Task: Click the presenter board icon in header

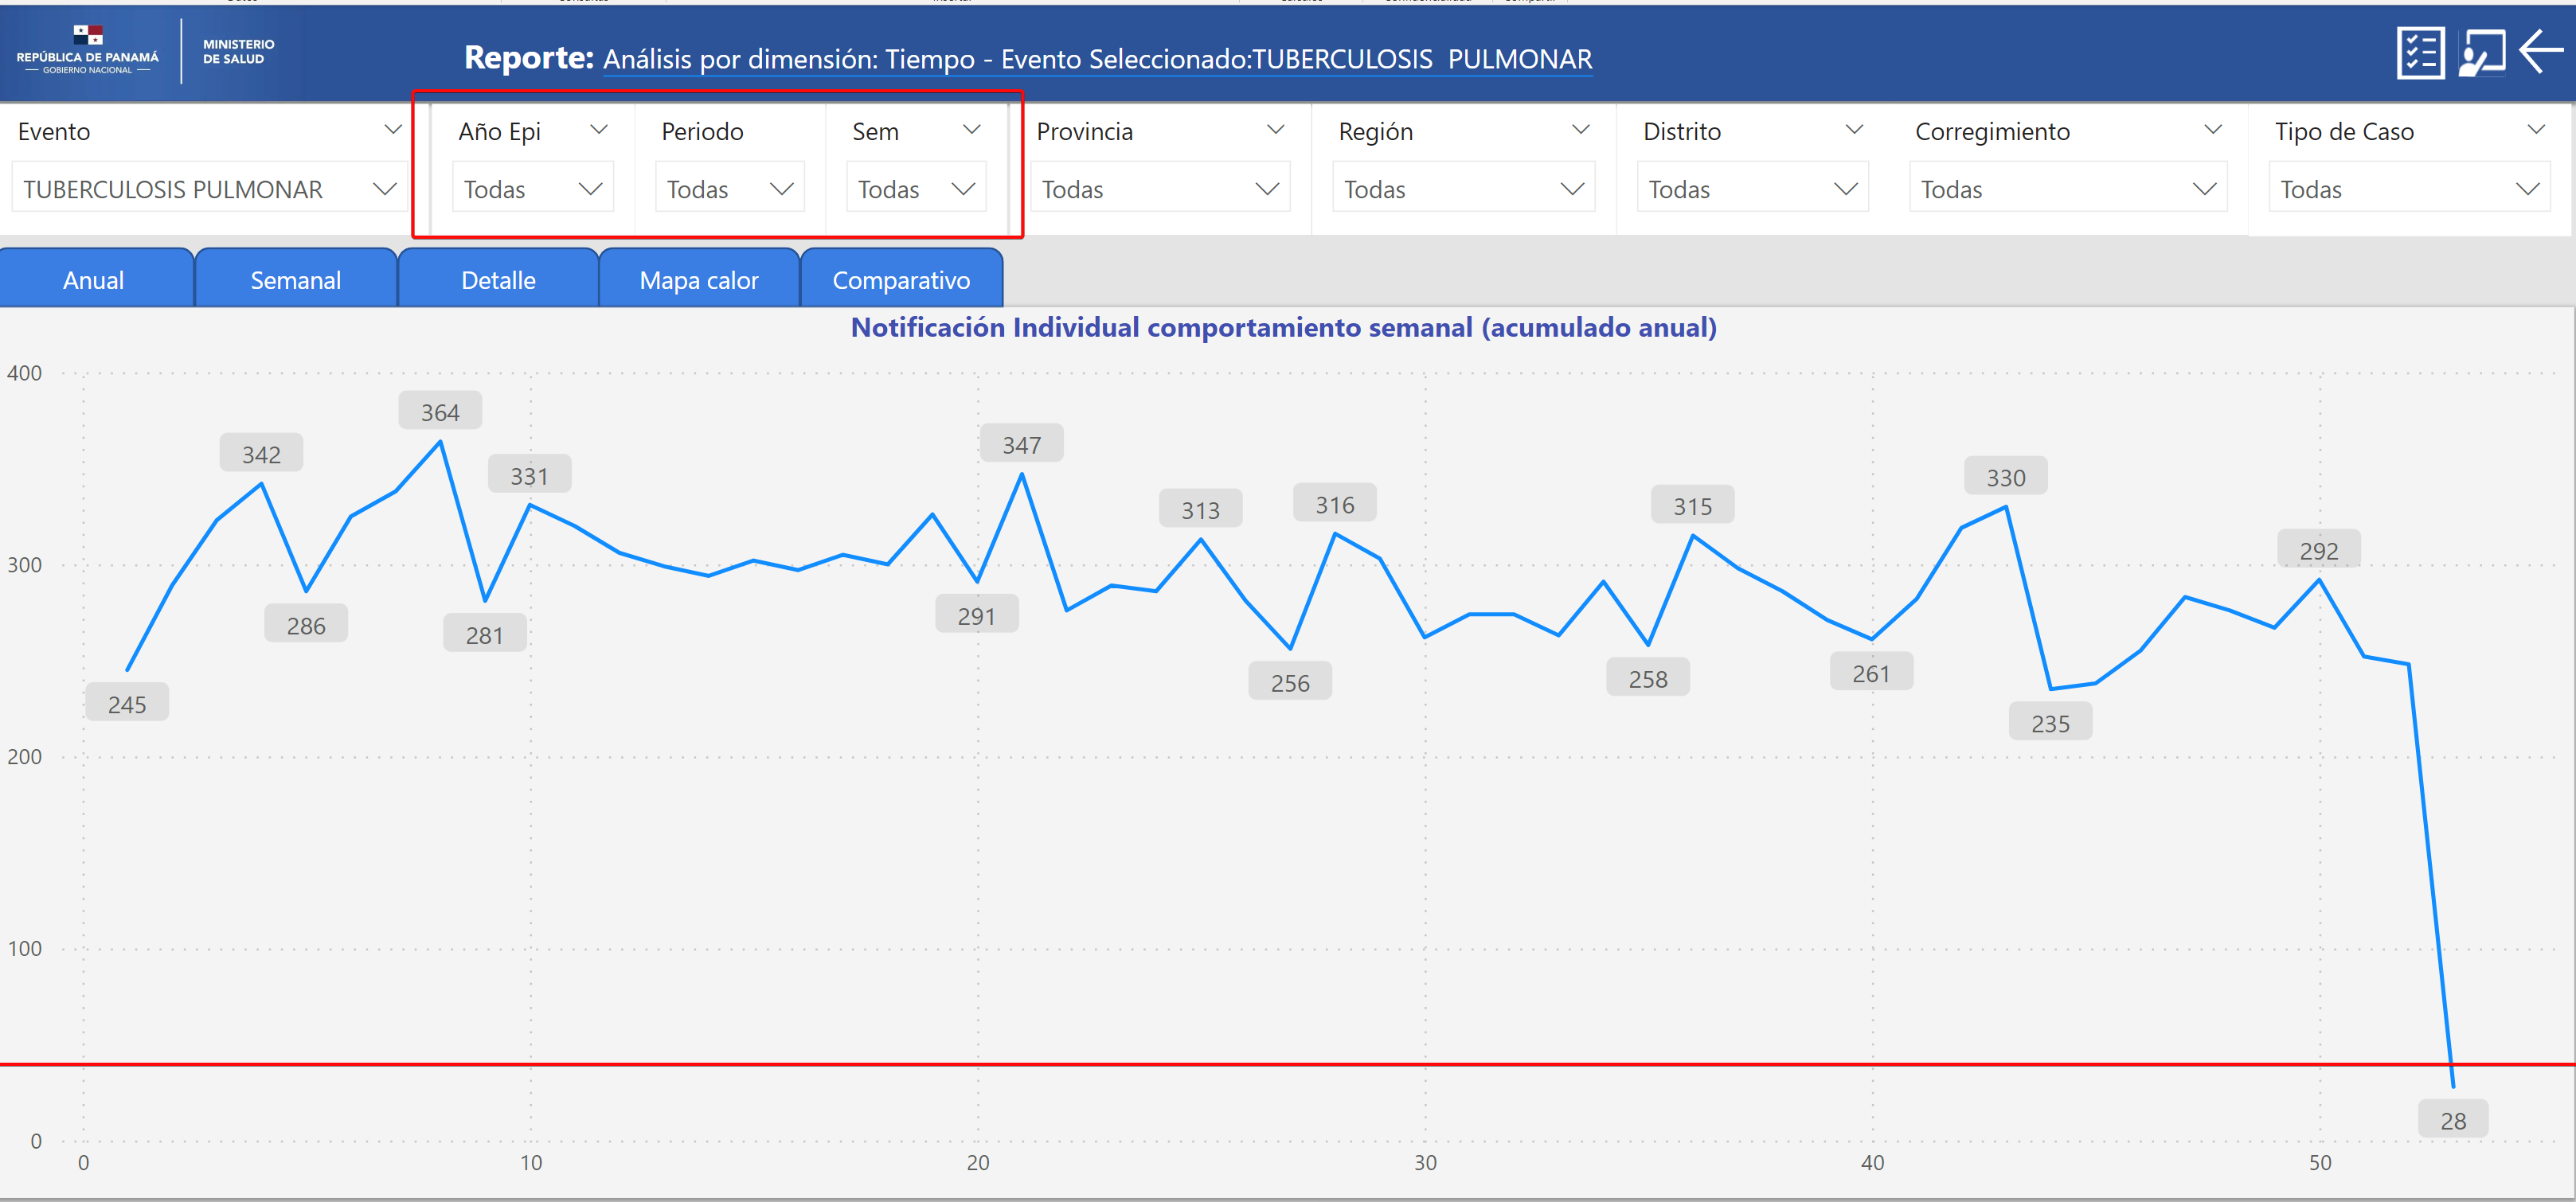Action: (x=2482, y=53)
